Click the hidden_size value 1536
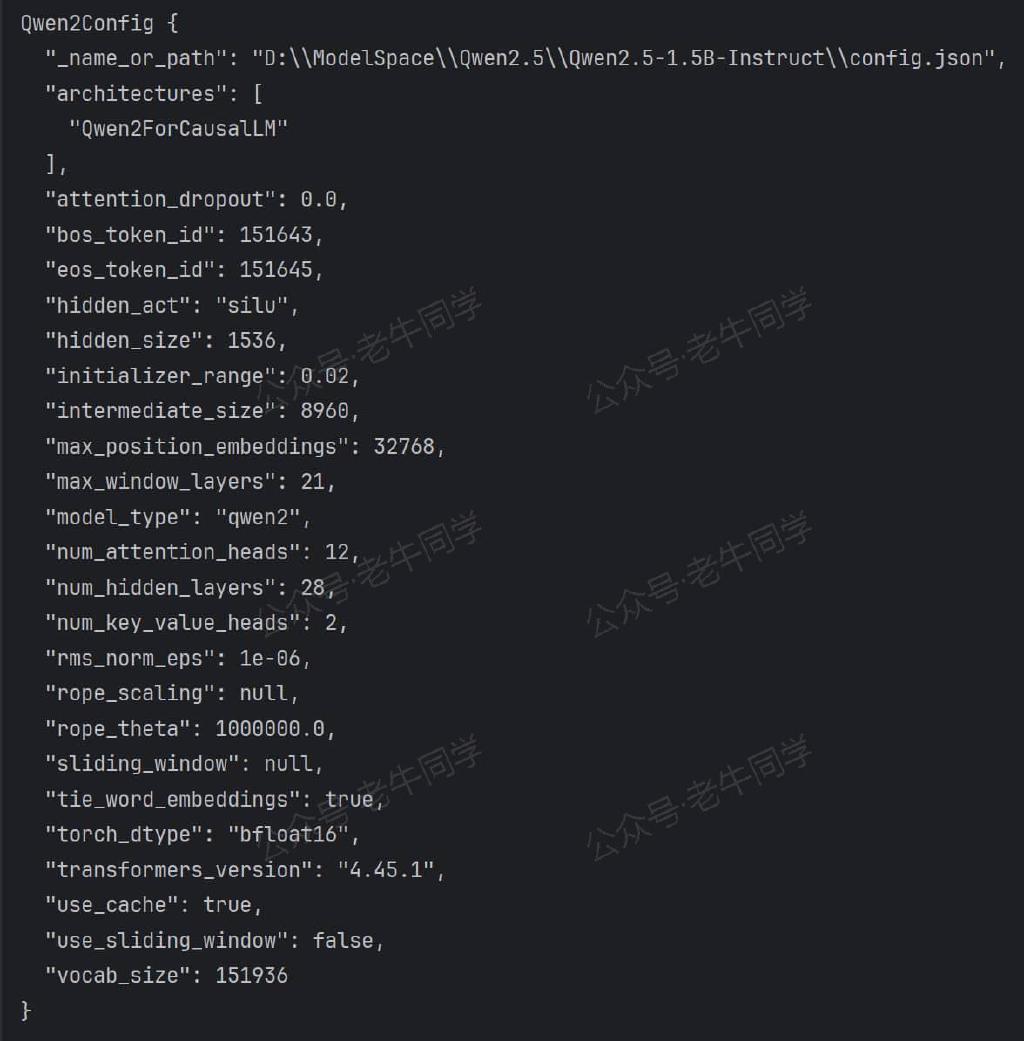The width and height of the screenshot is (1024, 1041). [251, 341]
